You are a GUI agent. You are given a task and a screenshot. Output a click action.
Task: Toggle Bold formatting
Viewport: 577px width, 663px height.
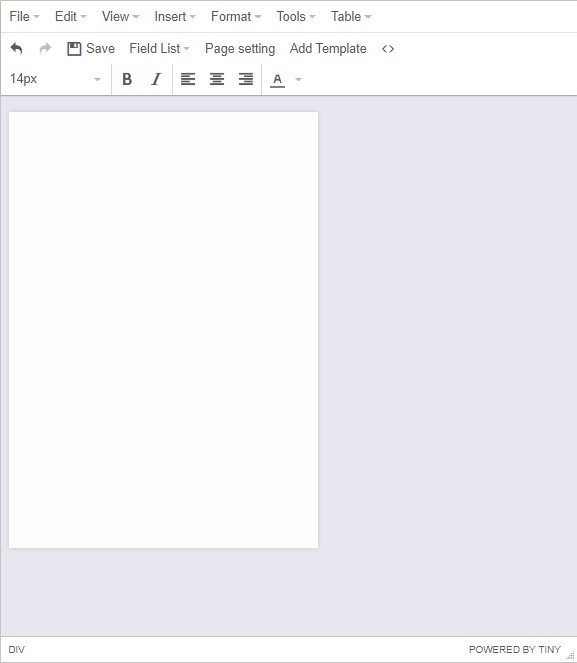coord(127,79)
